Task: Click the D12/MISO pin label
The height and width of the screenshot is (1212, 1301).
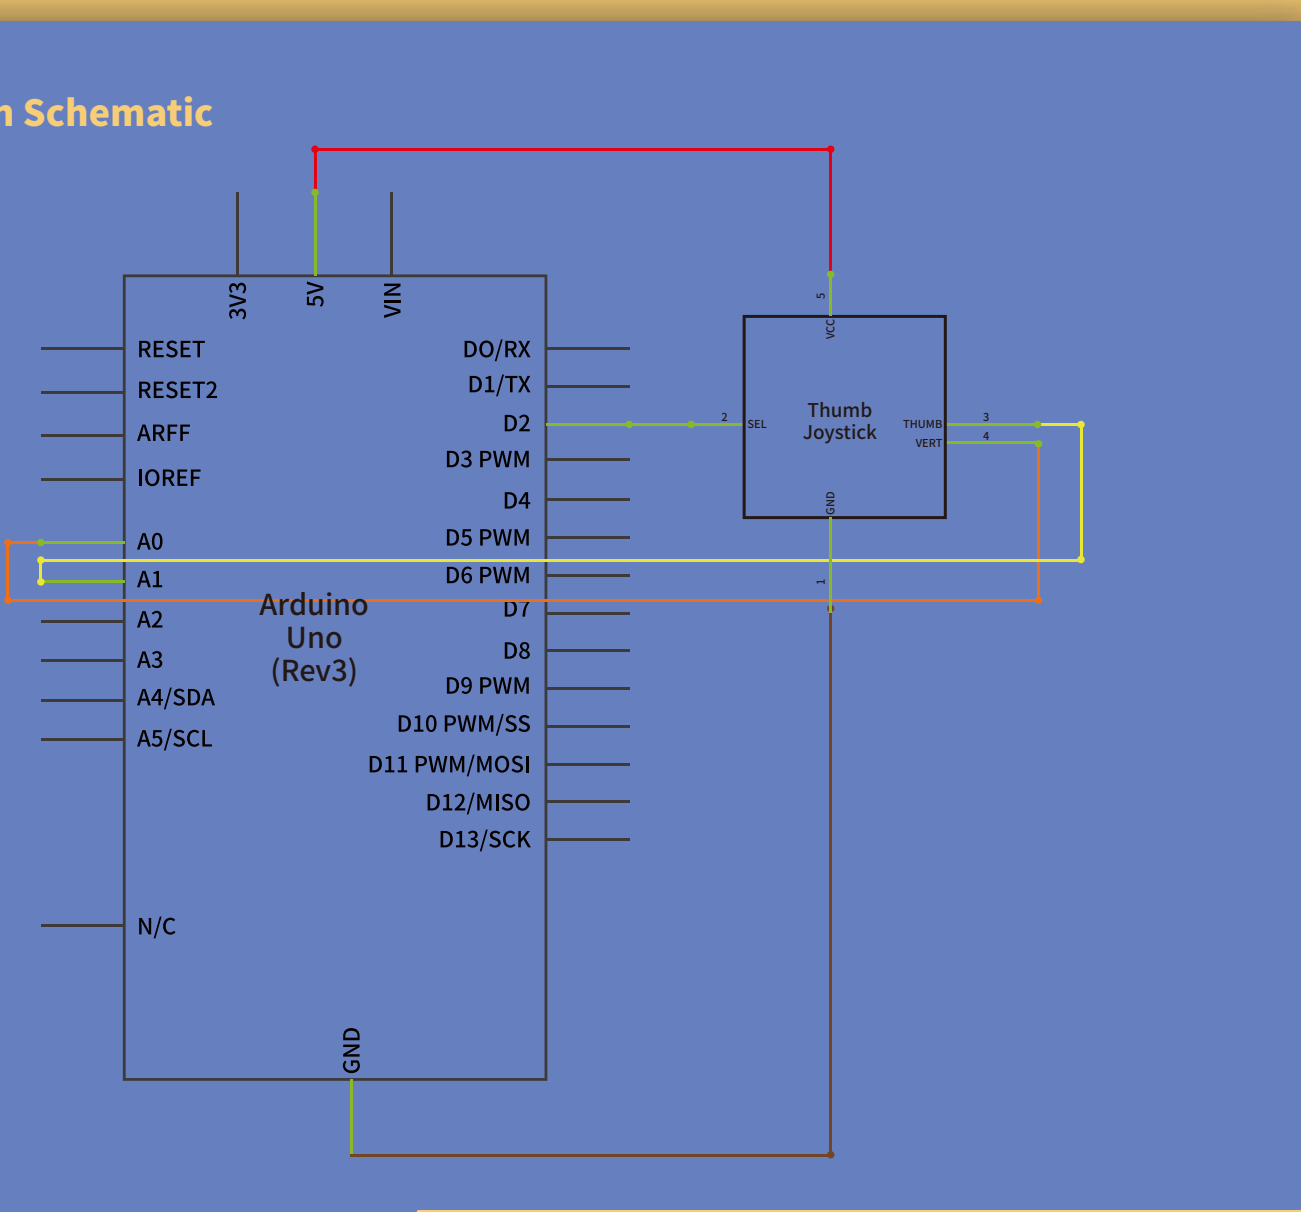Action: coord(478,803)
